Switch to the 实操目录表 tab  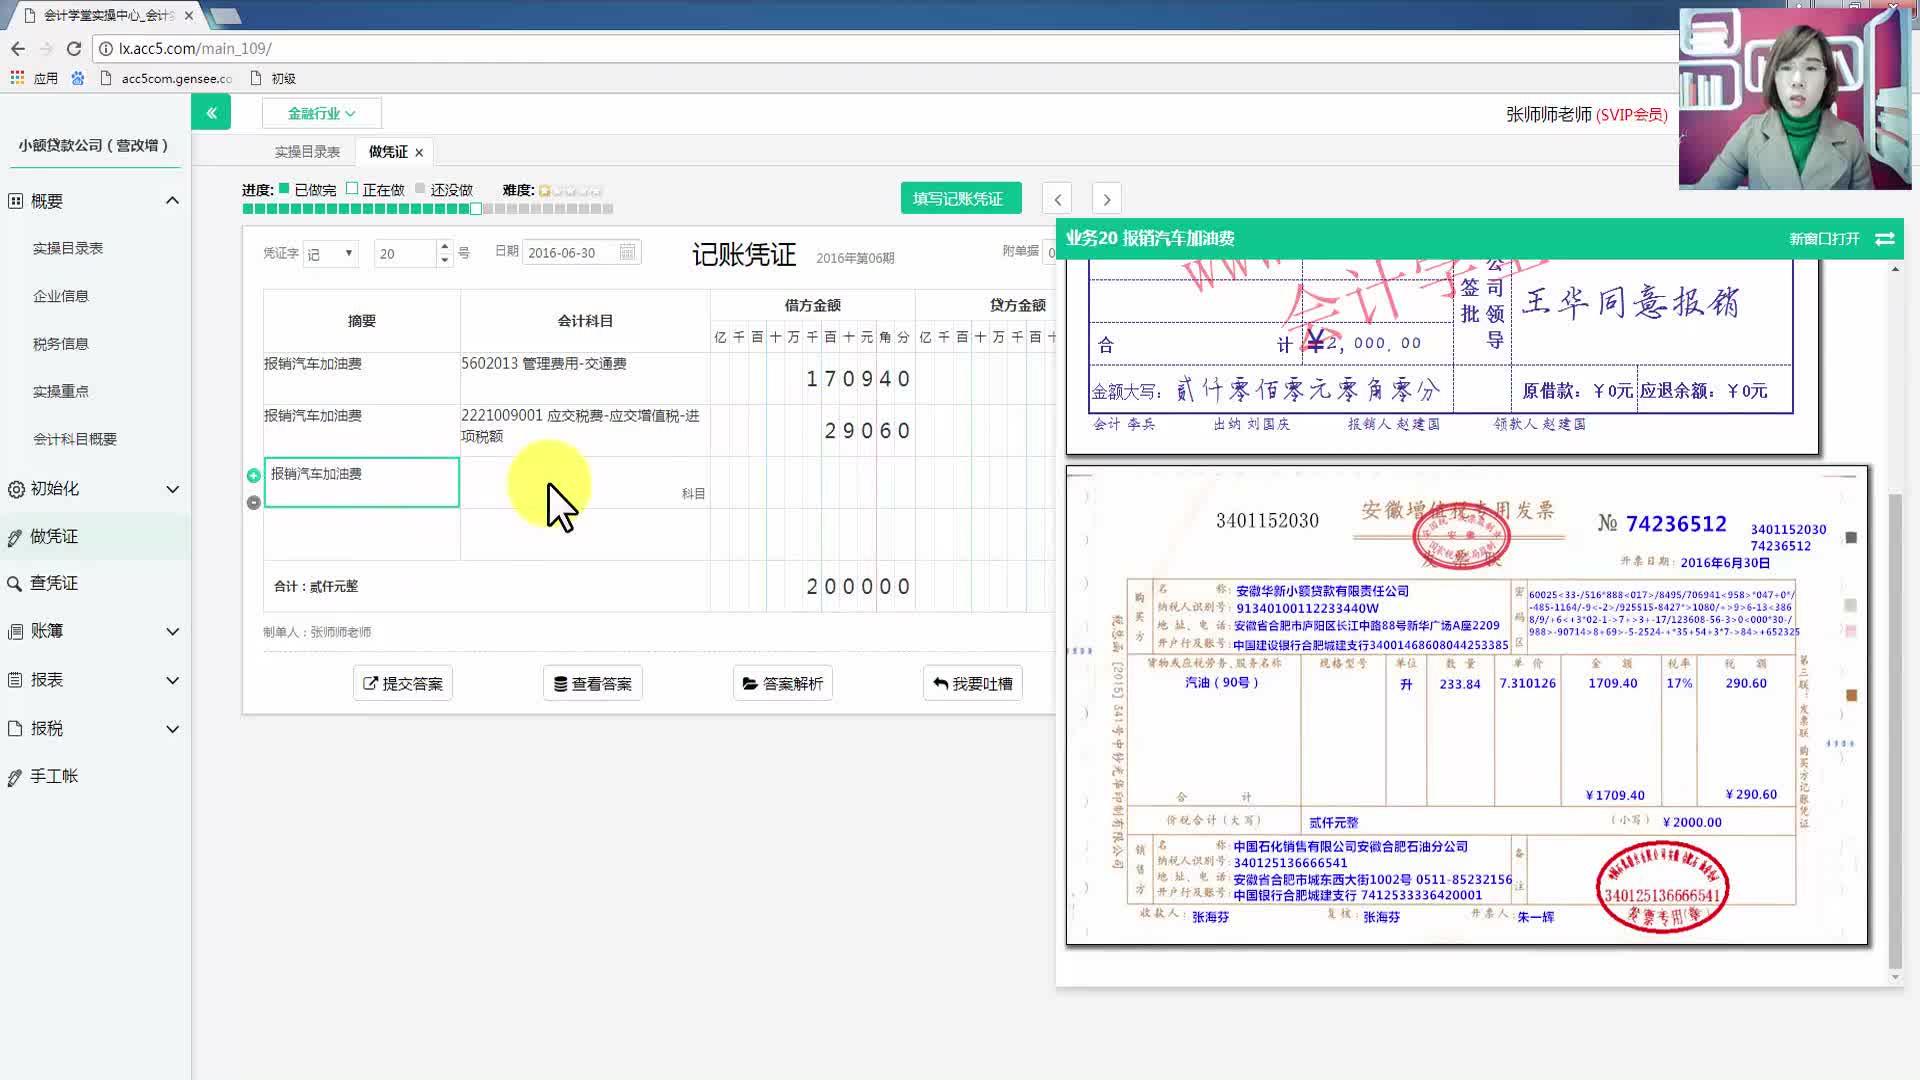[307, 151]
